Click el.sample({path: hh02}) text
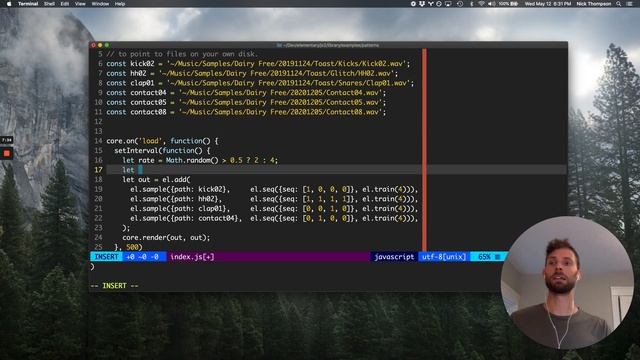This screenshot has width=640, height=360. pyautogui.click(x=176, y=199)
